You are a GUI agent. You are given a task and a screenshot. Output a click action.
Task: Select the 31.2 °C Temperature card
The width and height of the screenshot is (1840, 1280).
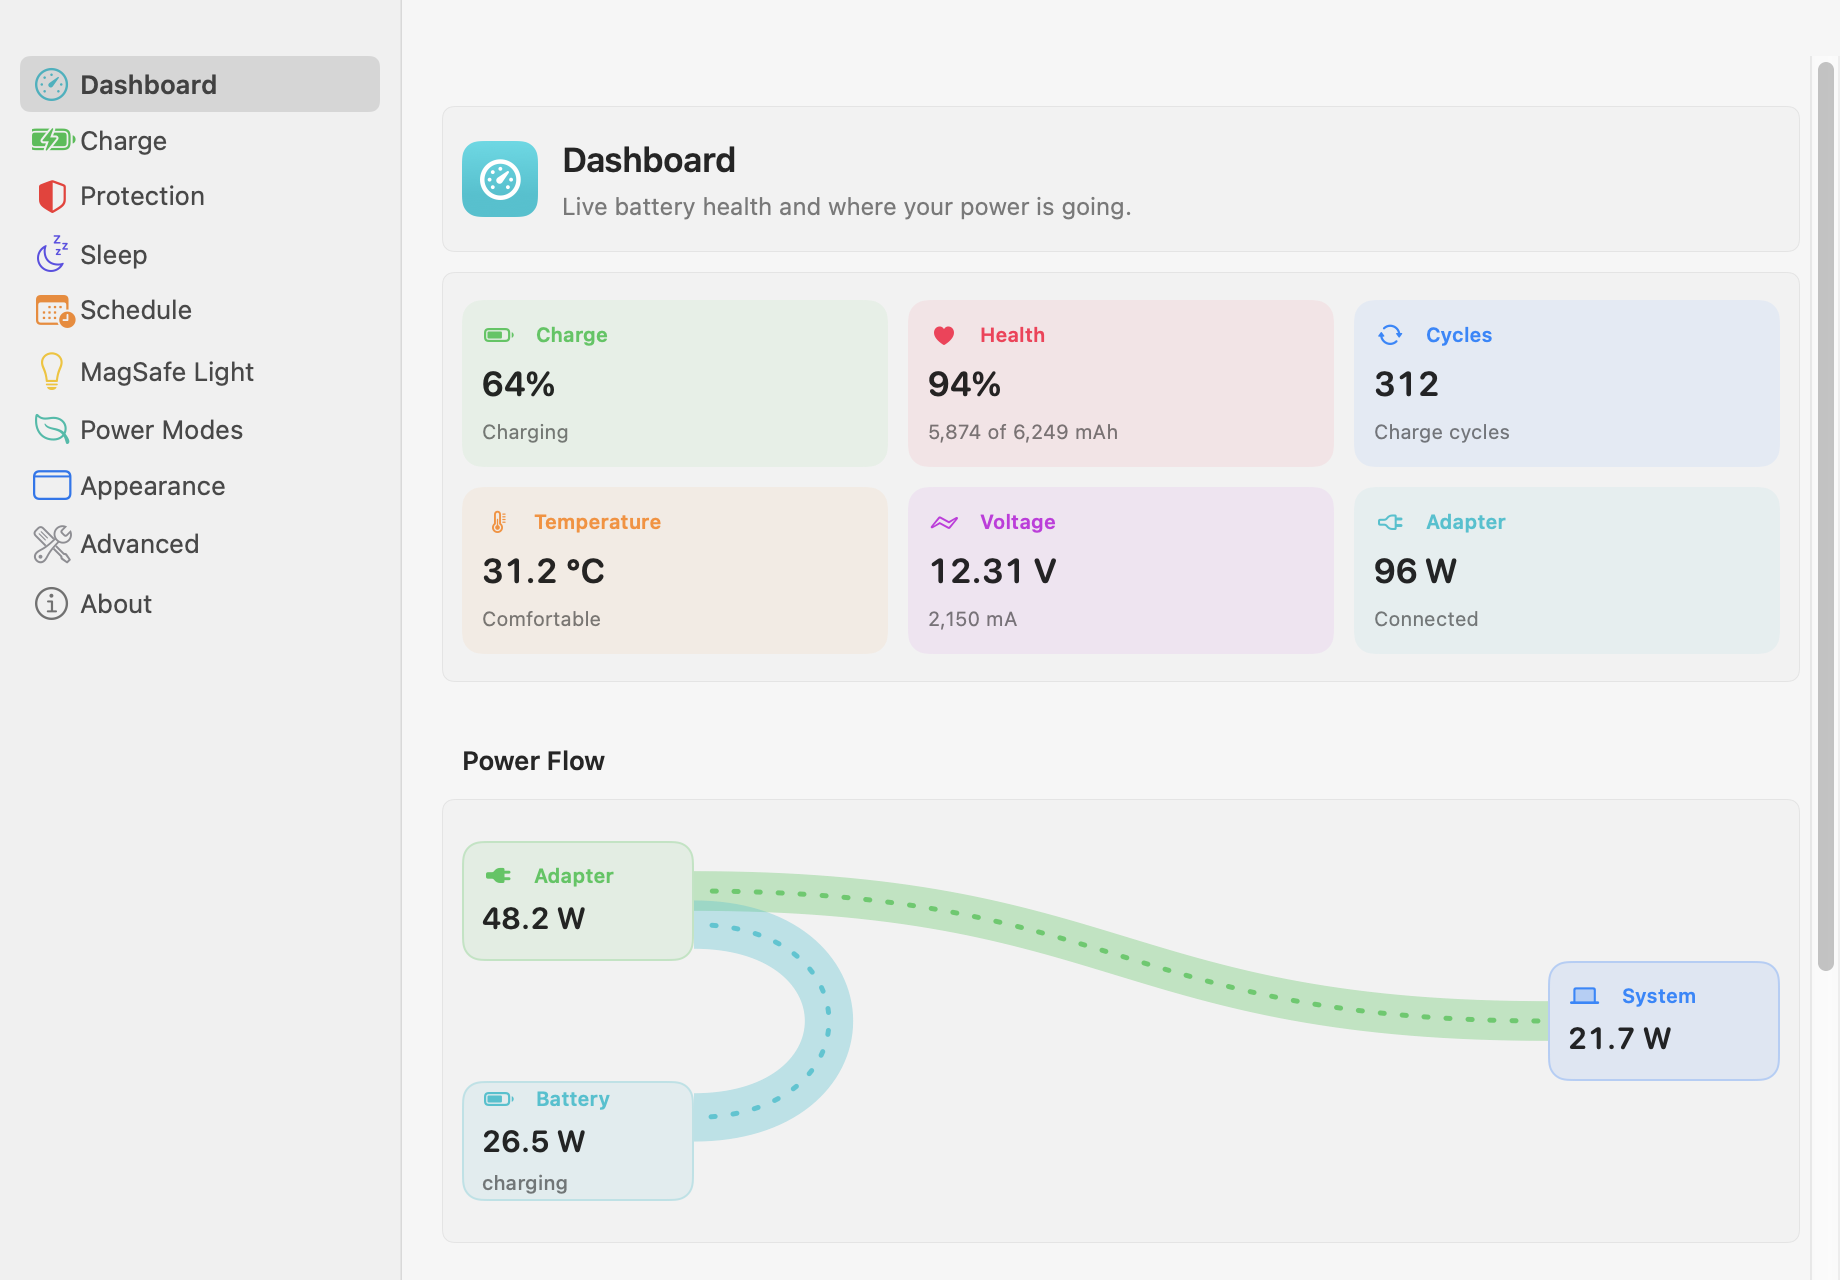[675, 570]
